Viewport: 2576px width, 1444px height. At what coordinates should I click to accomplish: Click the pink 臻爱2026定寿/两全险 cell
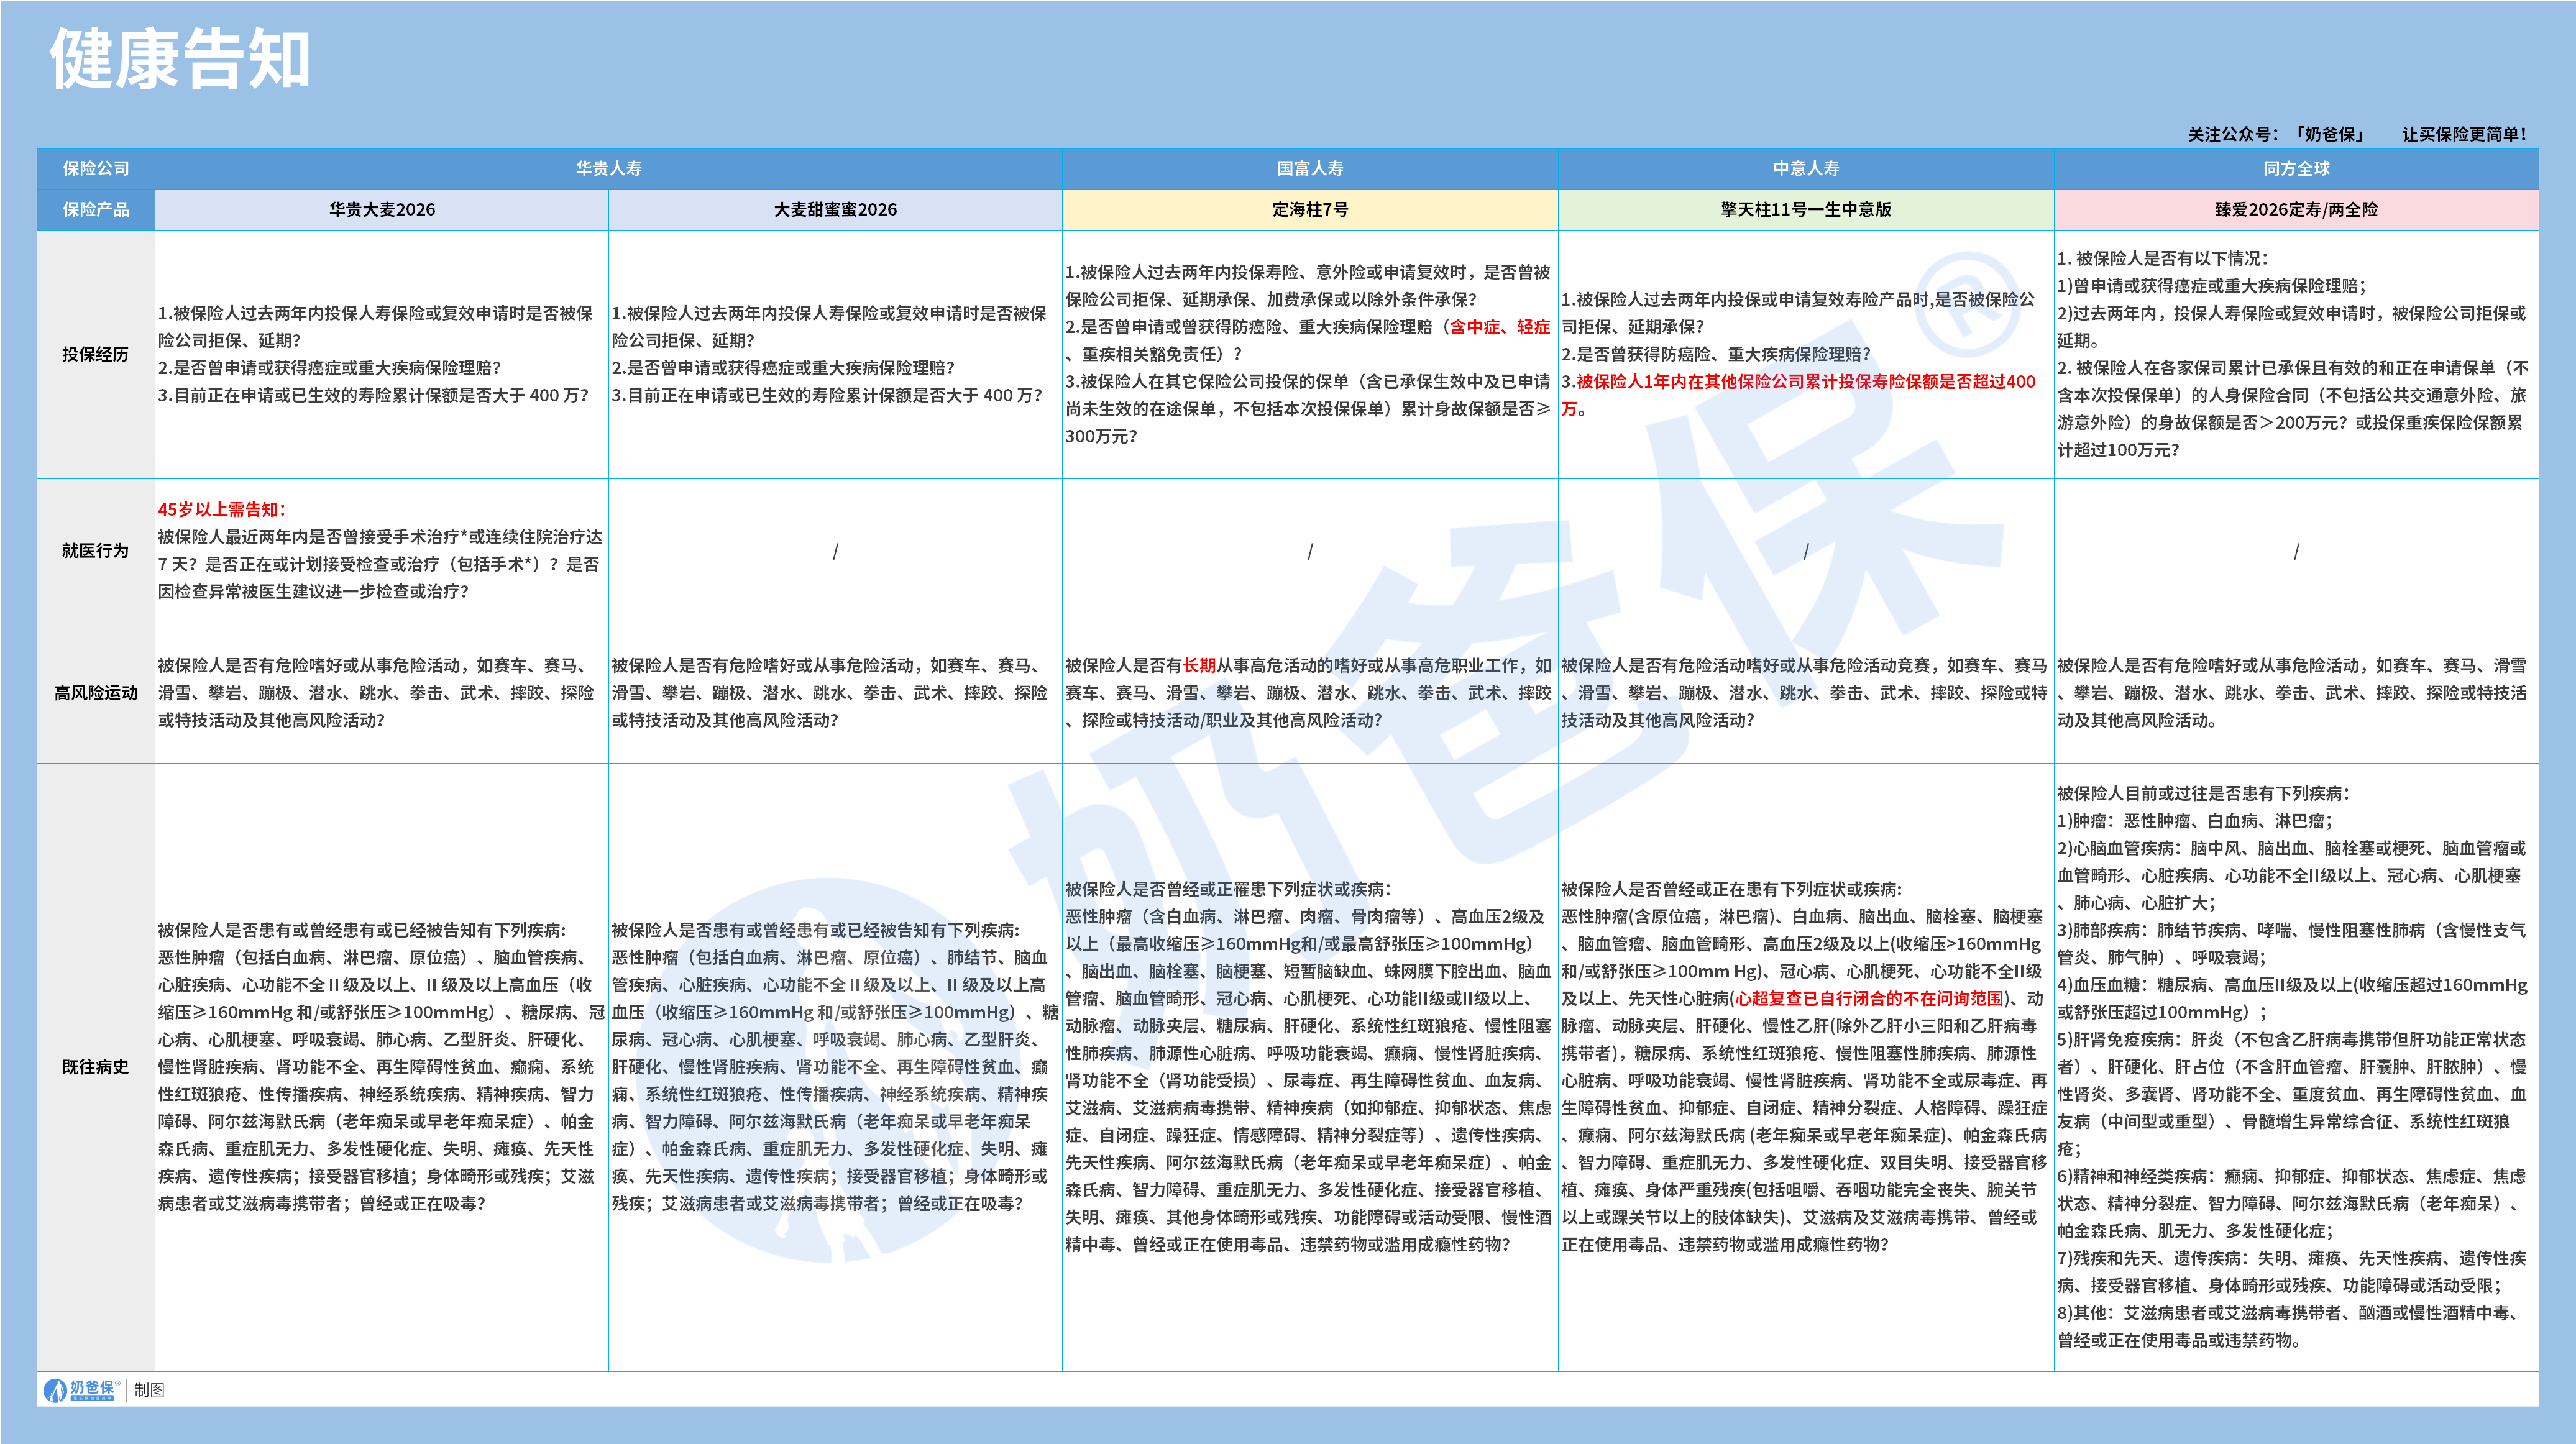[2296, 209]
